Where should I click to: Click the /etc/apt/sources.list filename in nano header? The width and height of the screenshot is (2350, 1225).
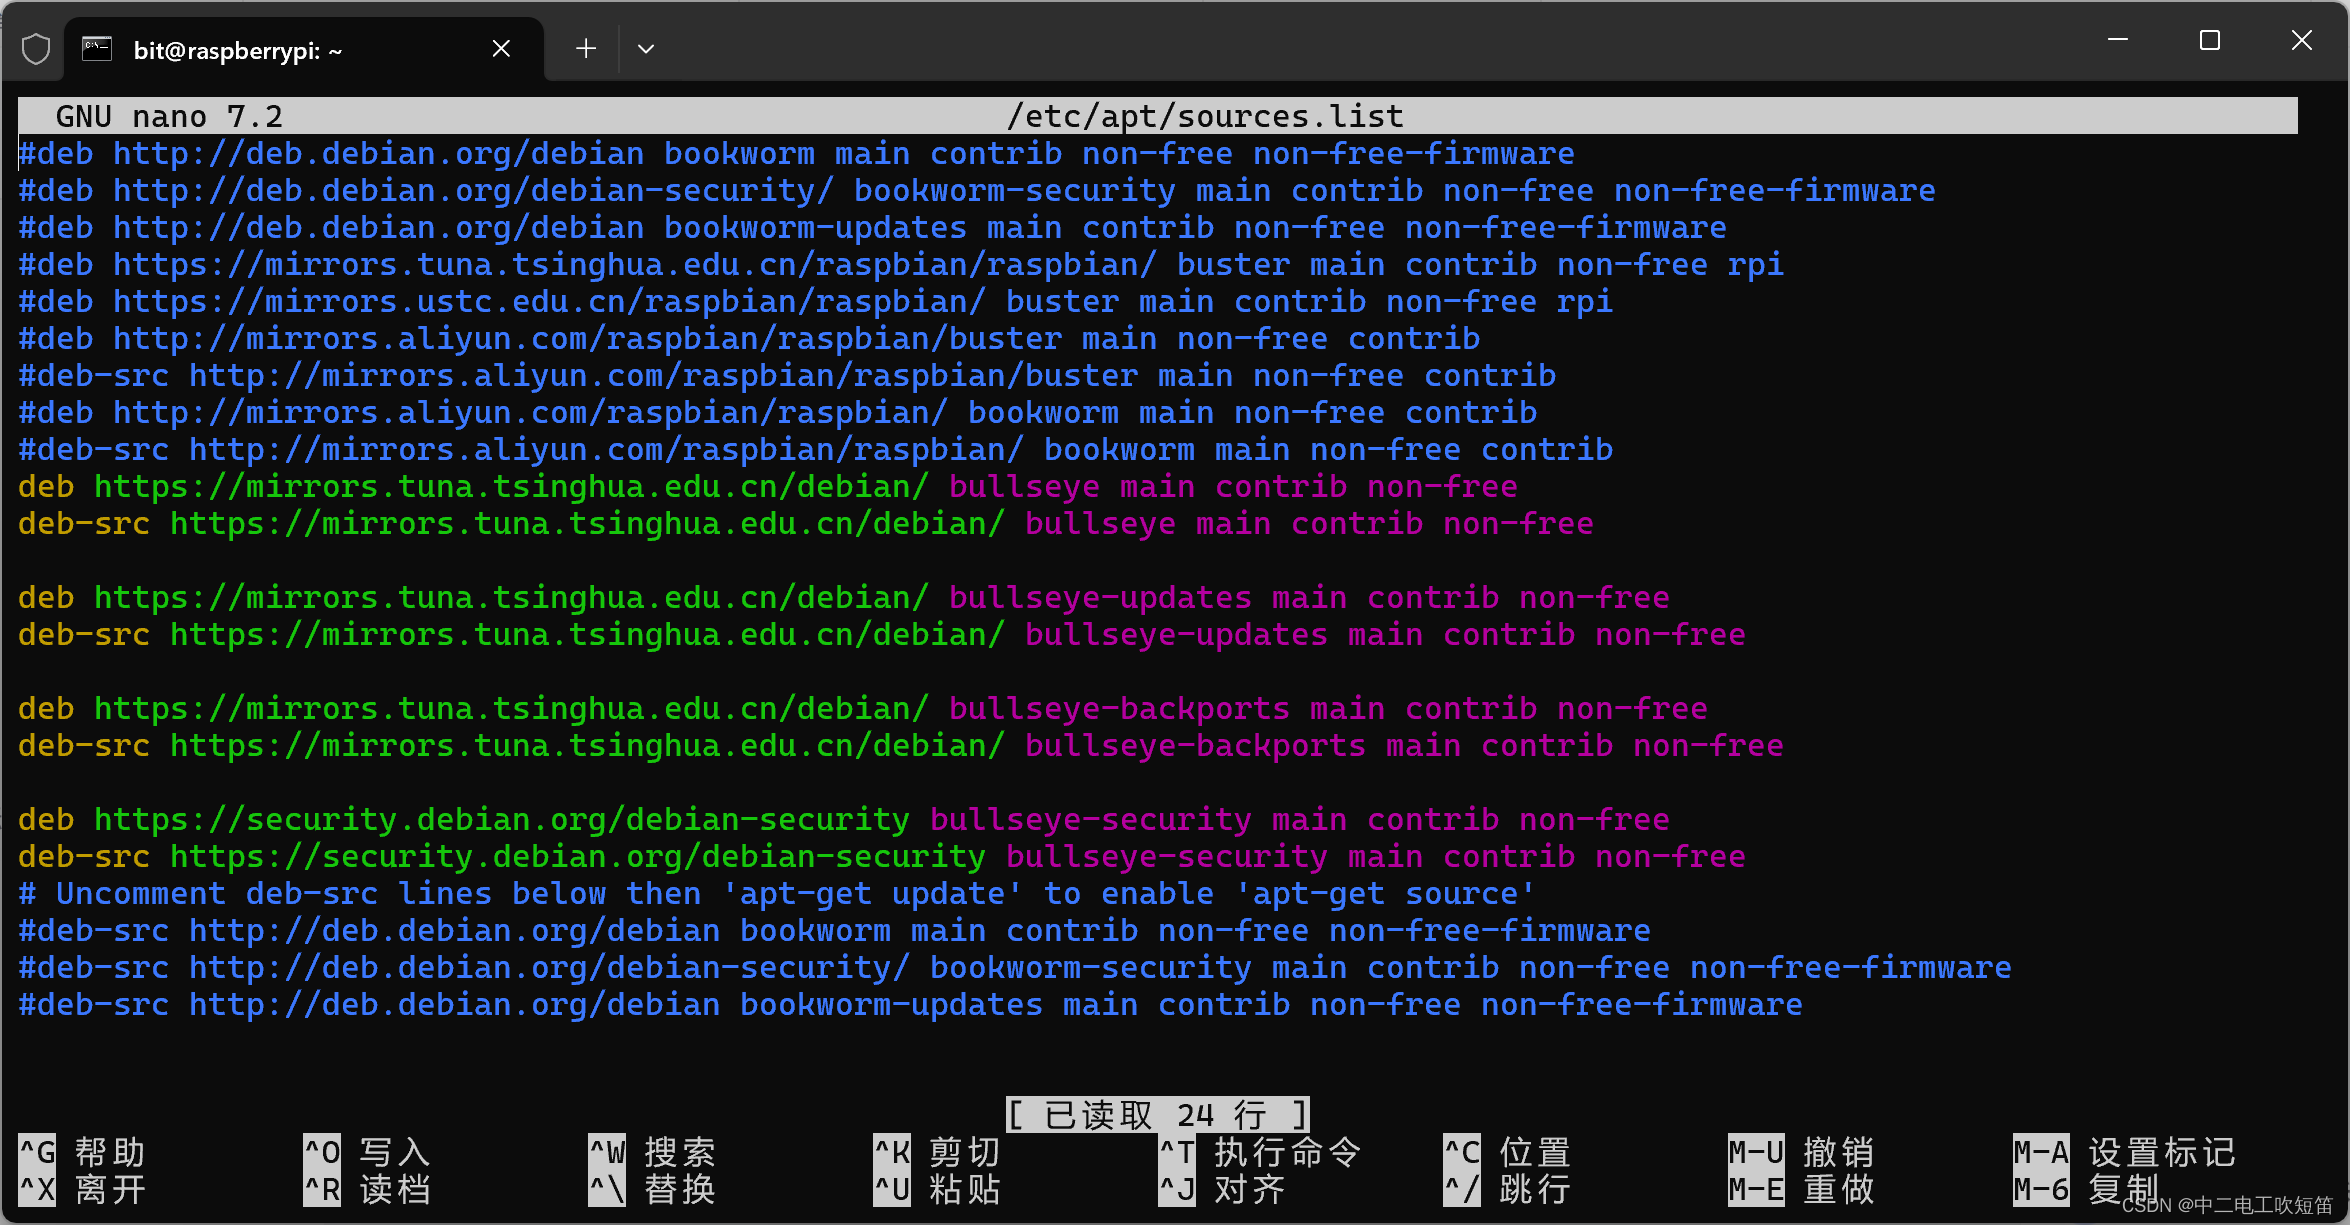coord(1204,117)
